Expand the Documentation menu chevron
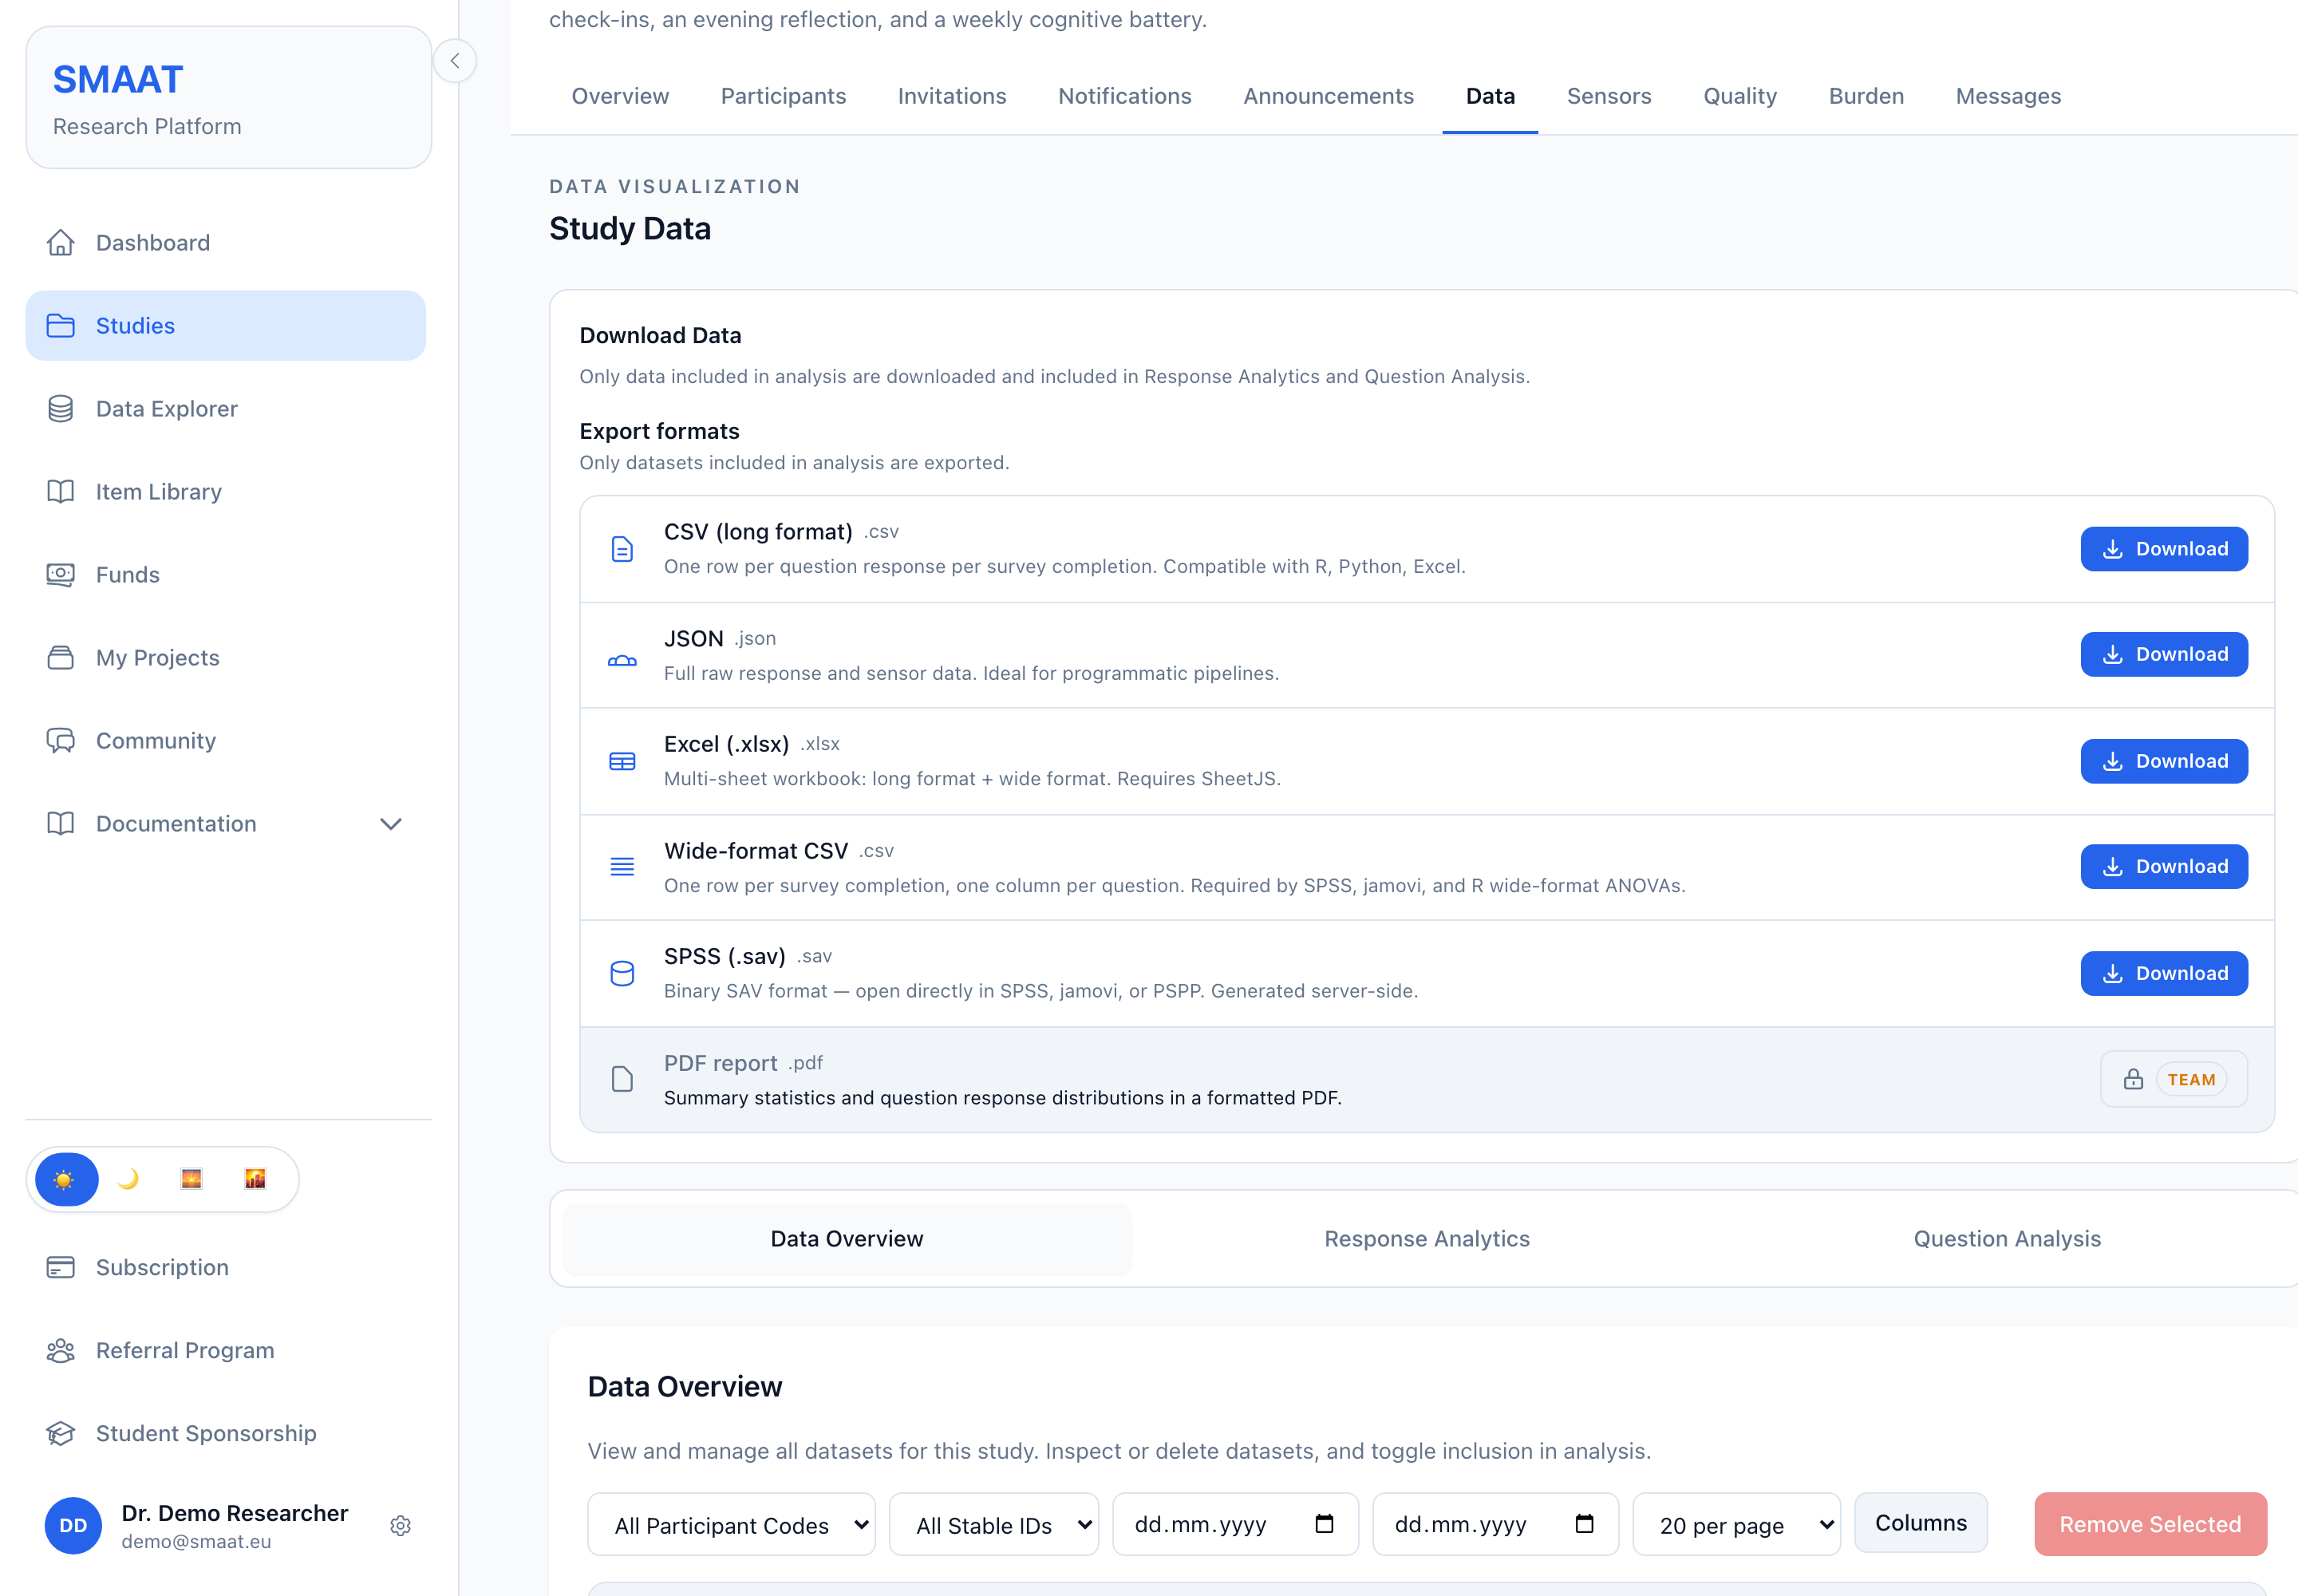 [x=391, y=824]
